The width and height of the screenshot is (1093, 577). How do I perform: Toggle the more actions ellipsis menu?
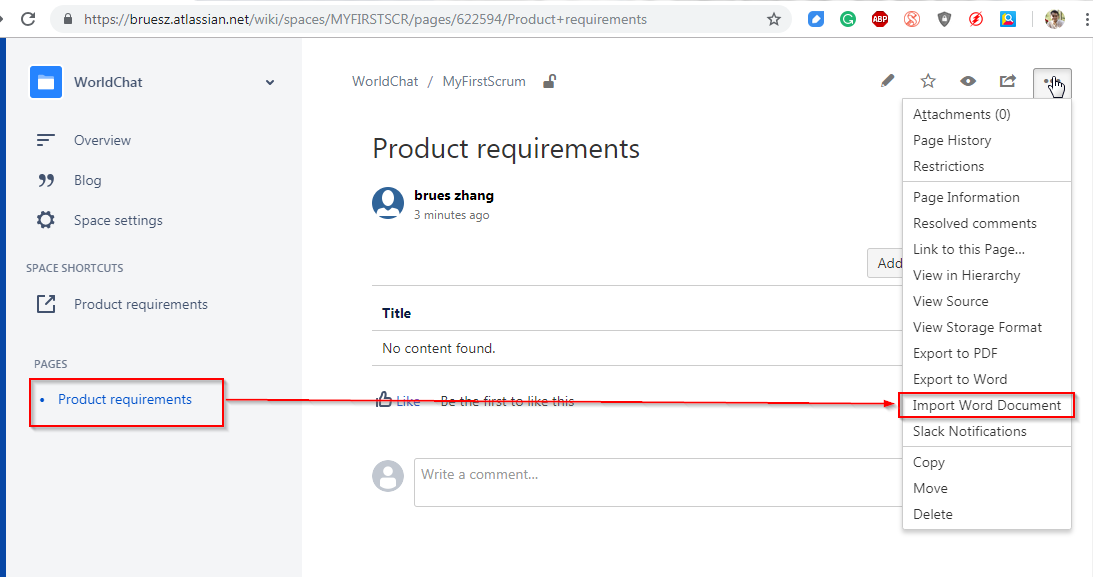click(1052, 83)
